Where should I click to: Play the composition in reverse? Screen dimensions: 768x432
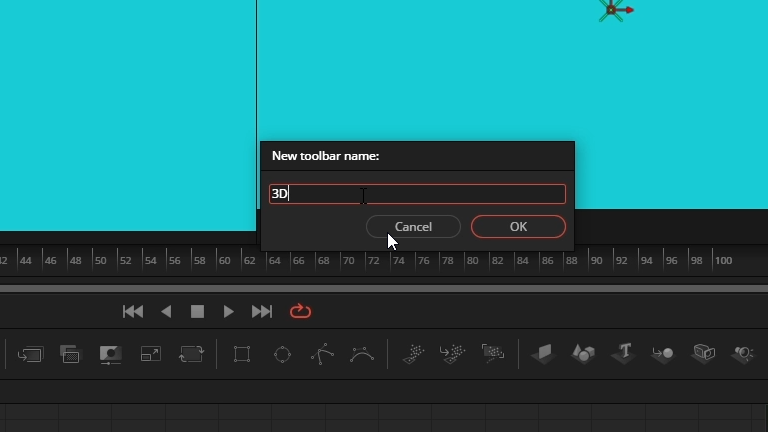(x=166, y=312)
